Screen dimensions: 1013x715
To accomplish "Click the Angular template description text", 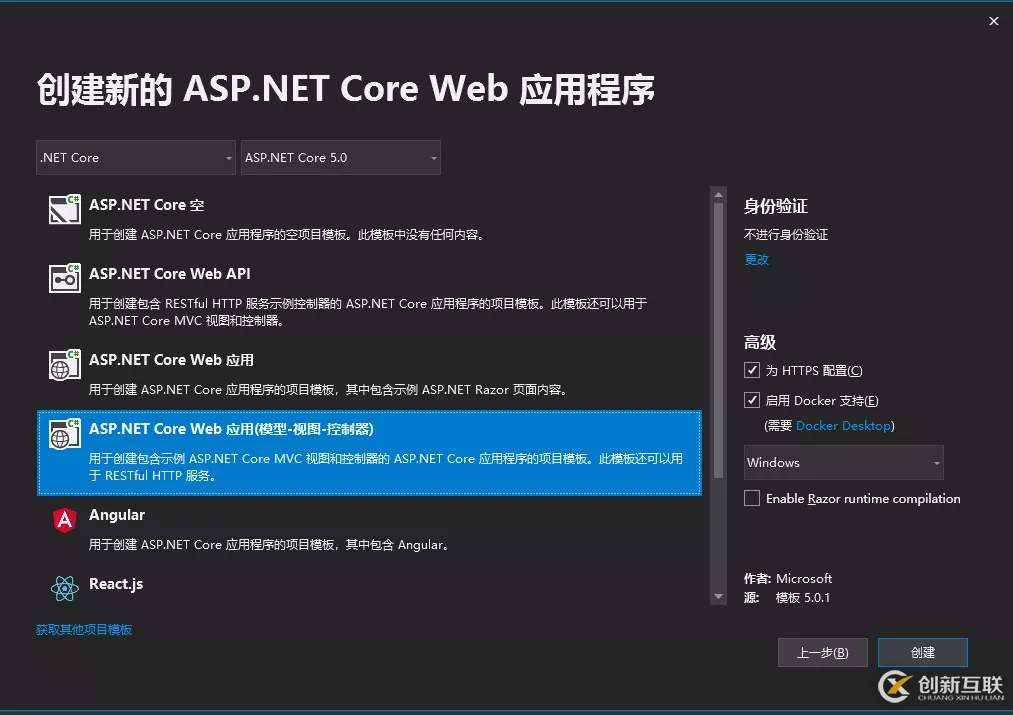I will [x=269, y=544].
